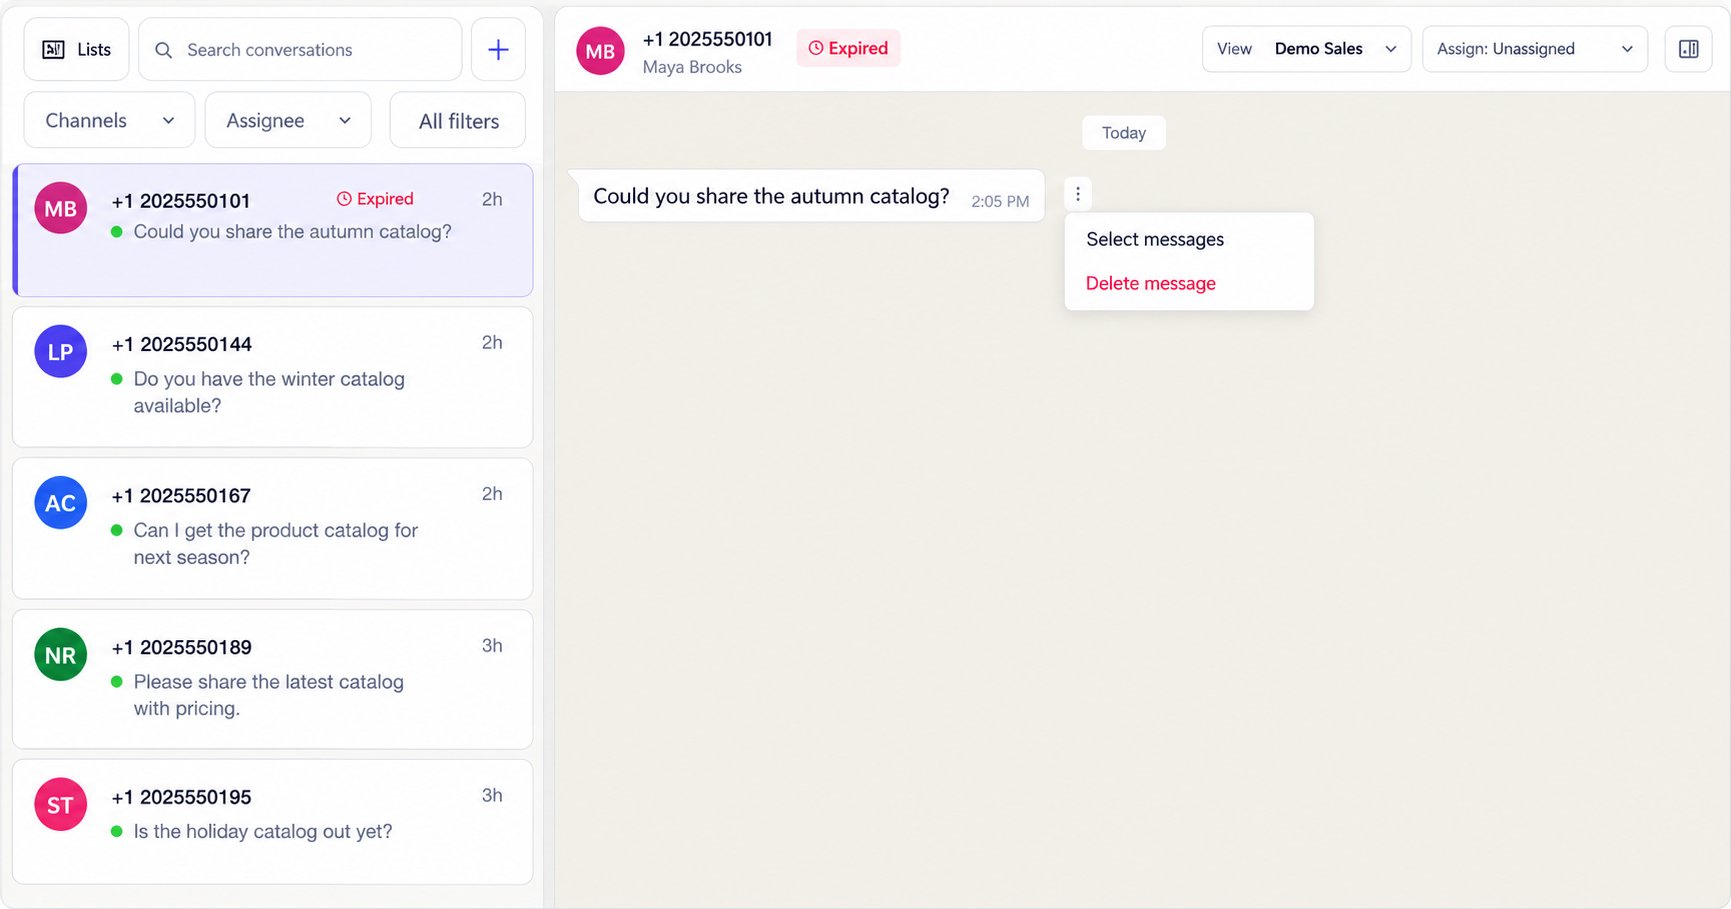The image size is (1731, 909).
Task: Click phone number +1 2025550144 in list
Action: pos(182,344)
